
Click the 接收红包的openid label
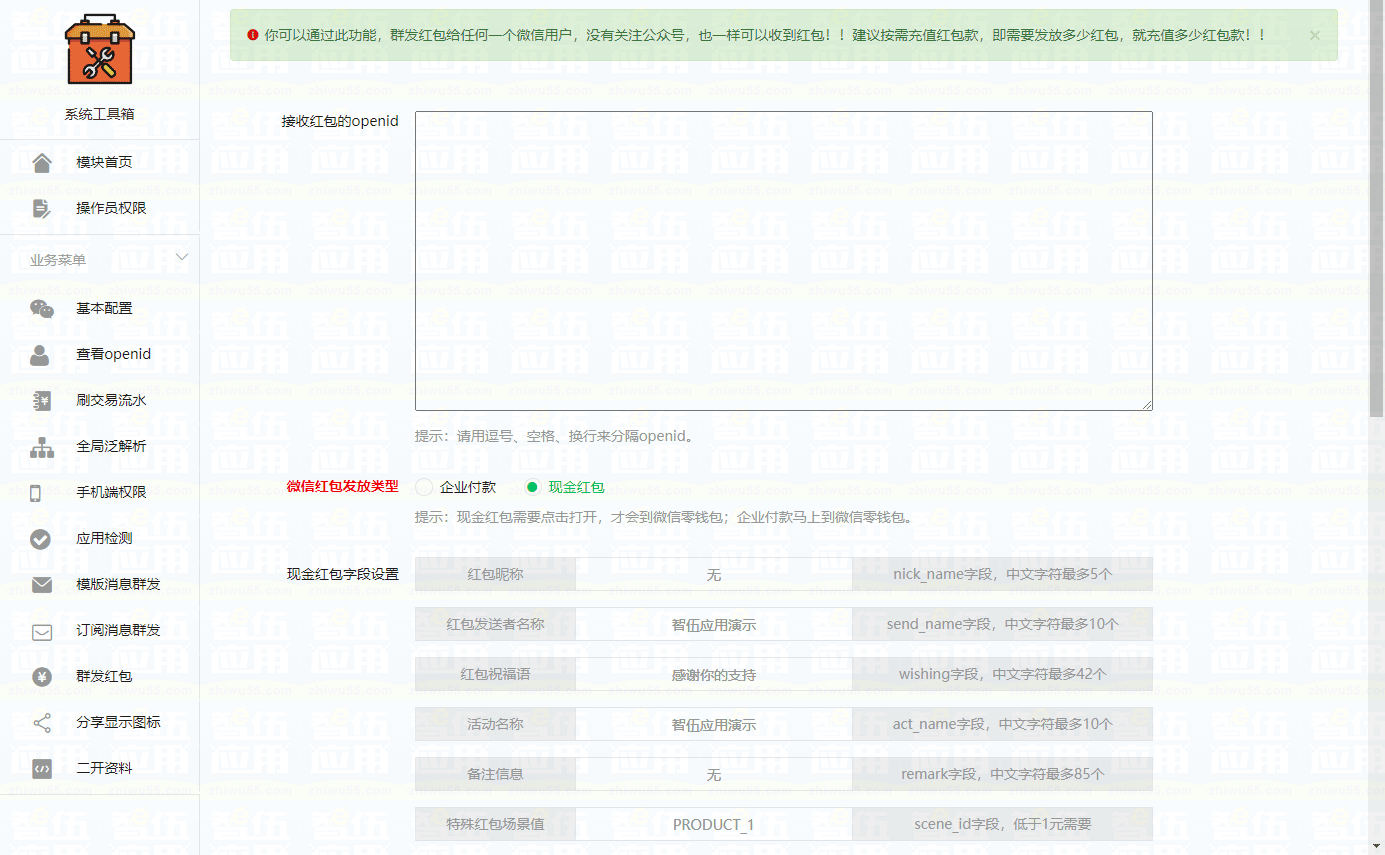pos(340,121)
